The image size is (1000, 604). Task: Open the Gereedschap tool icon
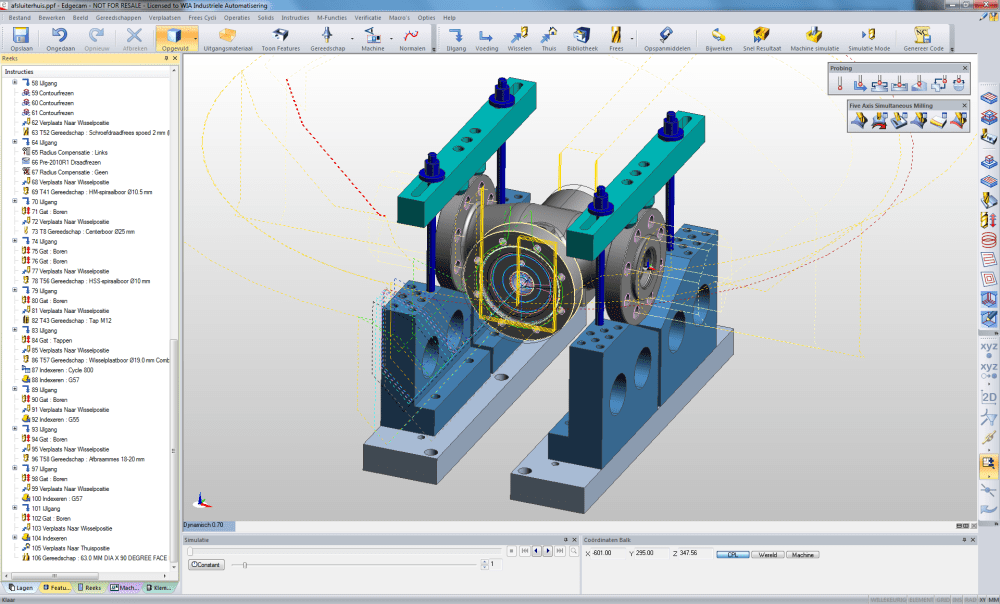(x=327, y=39)
